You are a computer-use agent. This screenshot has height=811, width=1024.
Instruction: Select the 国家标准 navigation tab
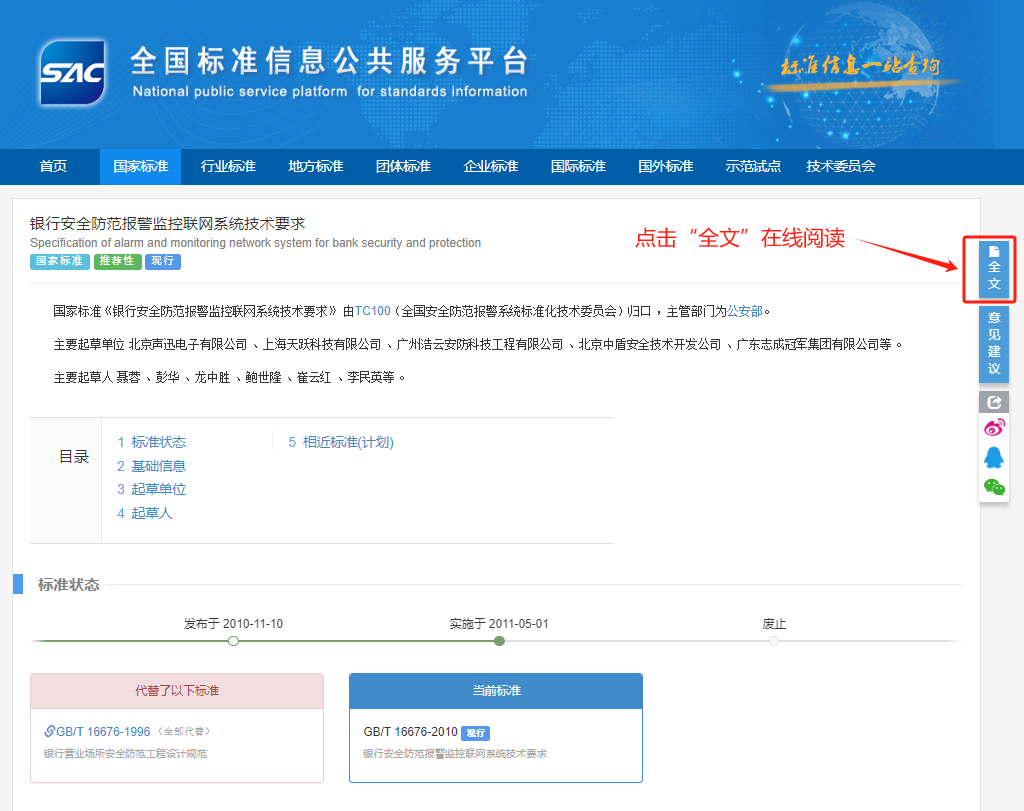tap(140, 166)
